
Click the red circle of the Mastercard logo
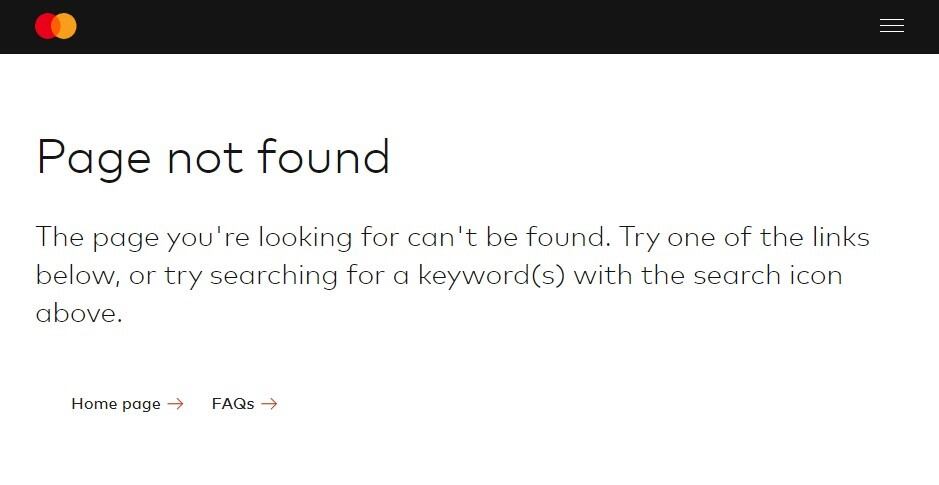(45, 26)
